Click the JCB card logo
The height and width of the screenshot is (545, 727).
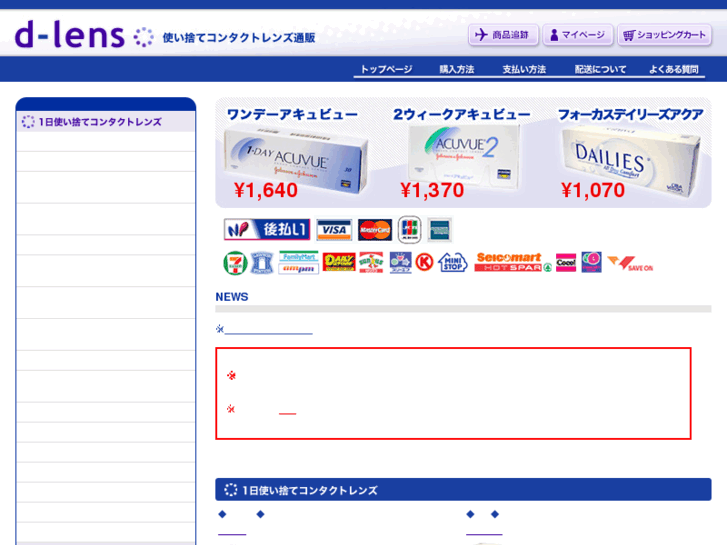coord(409,229)
